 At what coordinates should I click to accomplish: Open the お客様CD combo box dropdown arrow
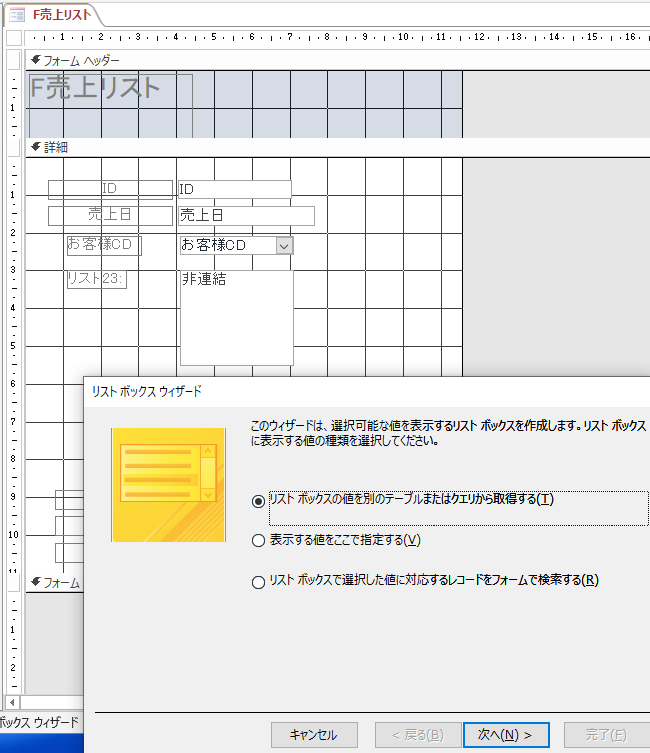284,245
